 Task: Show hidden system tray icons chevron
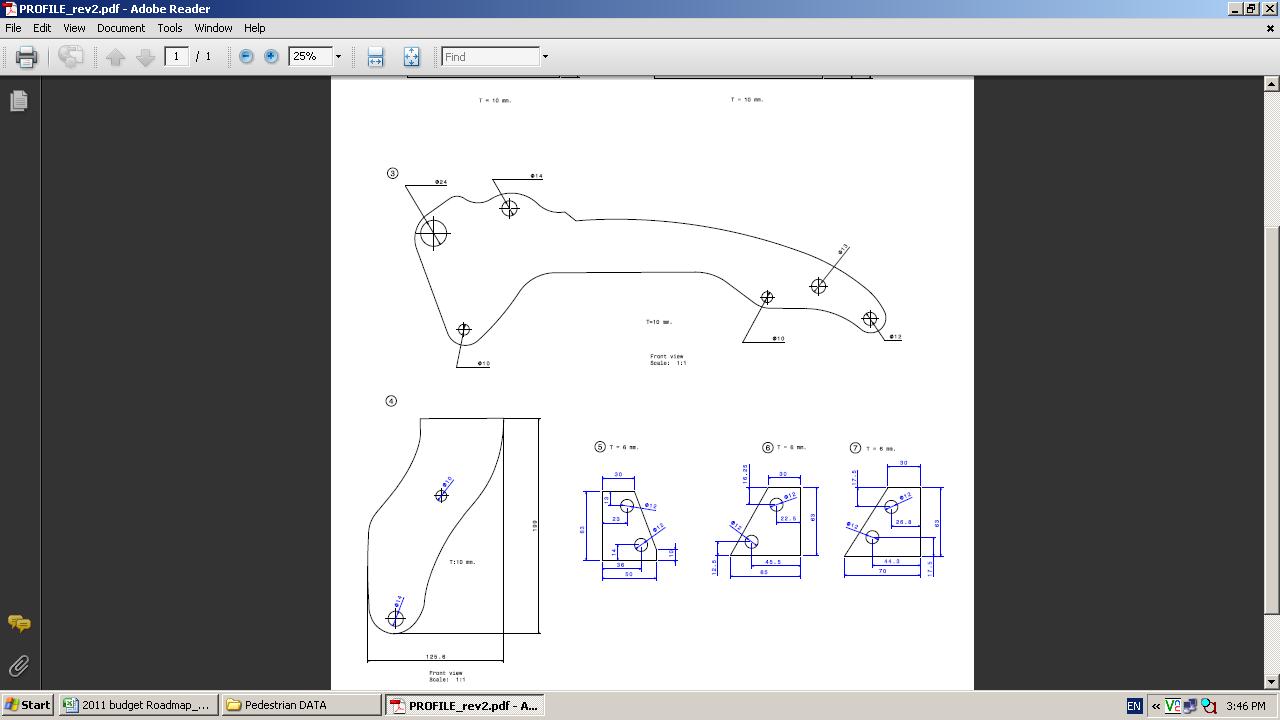[x=1156, y=706]
